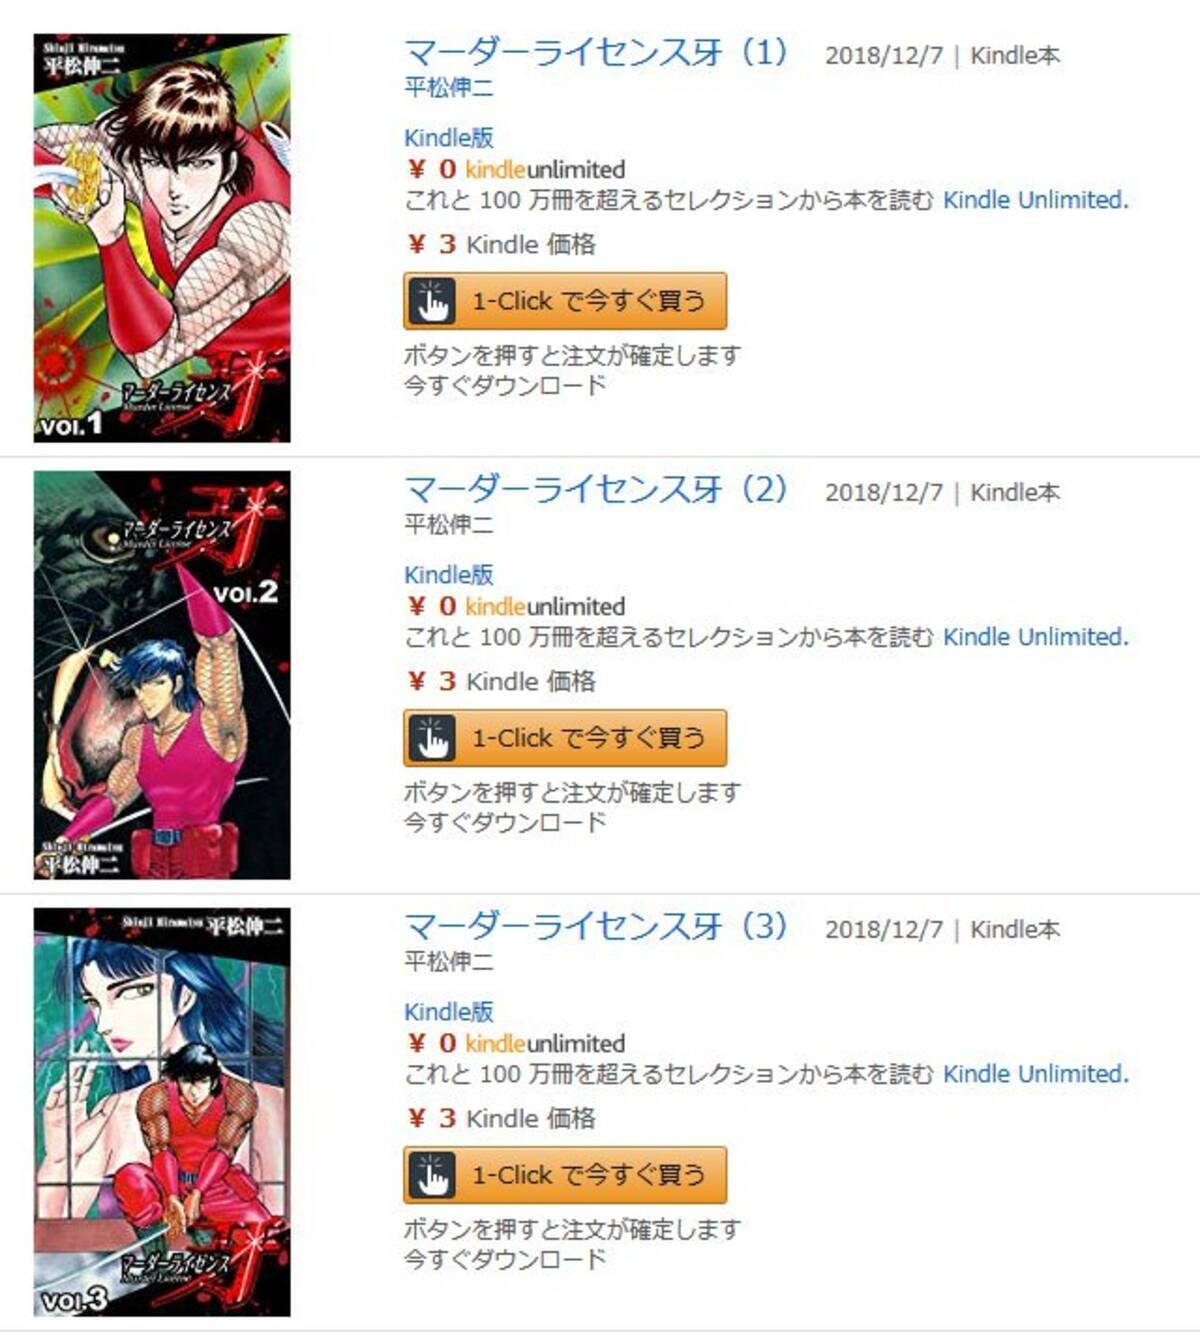
Task: Click the hand icon on volume 1 buy button
Action: pyautogui.click(x=432, y=301)
